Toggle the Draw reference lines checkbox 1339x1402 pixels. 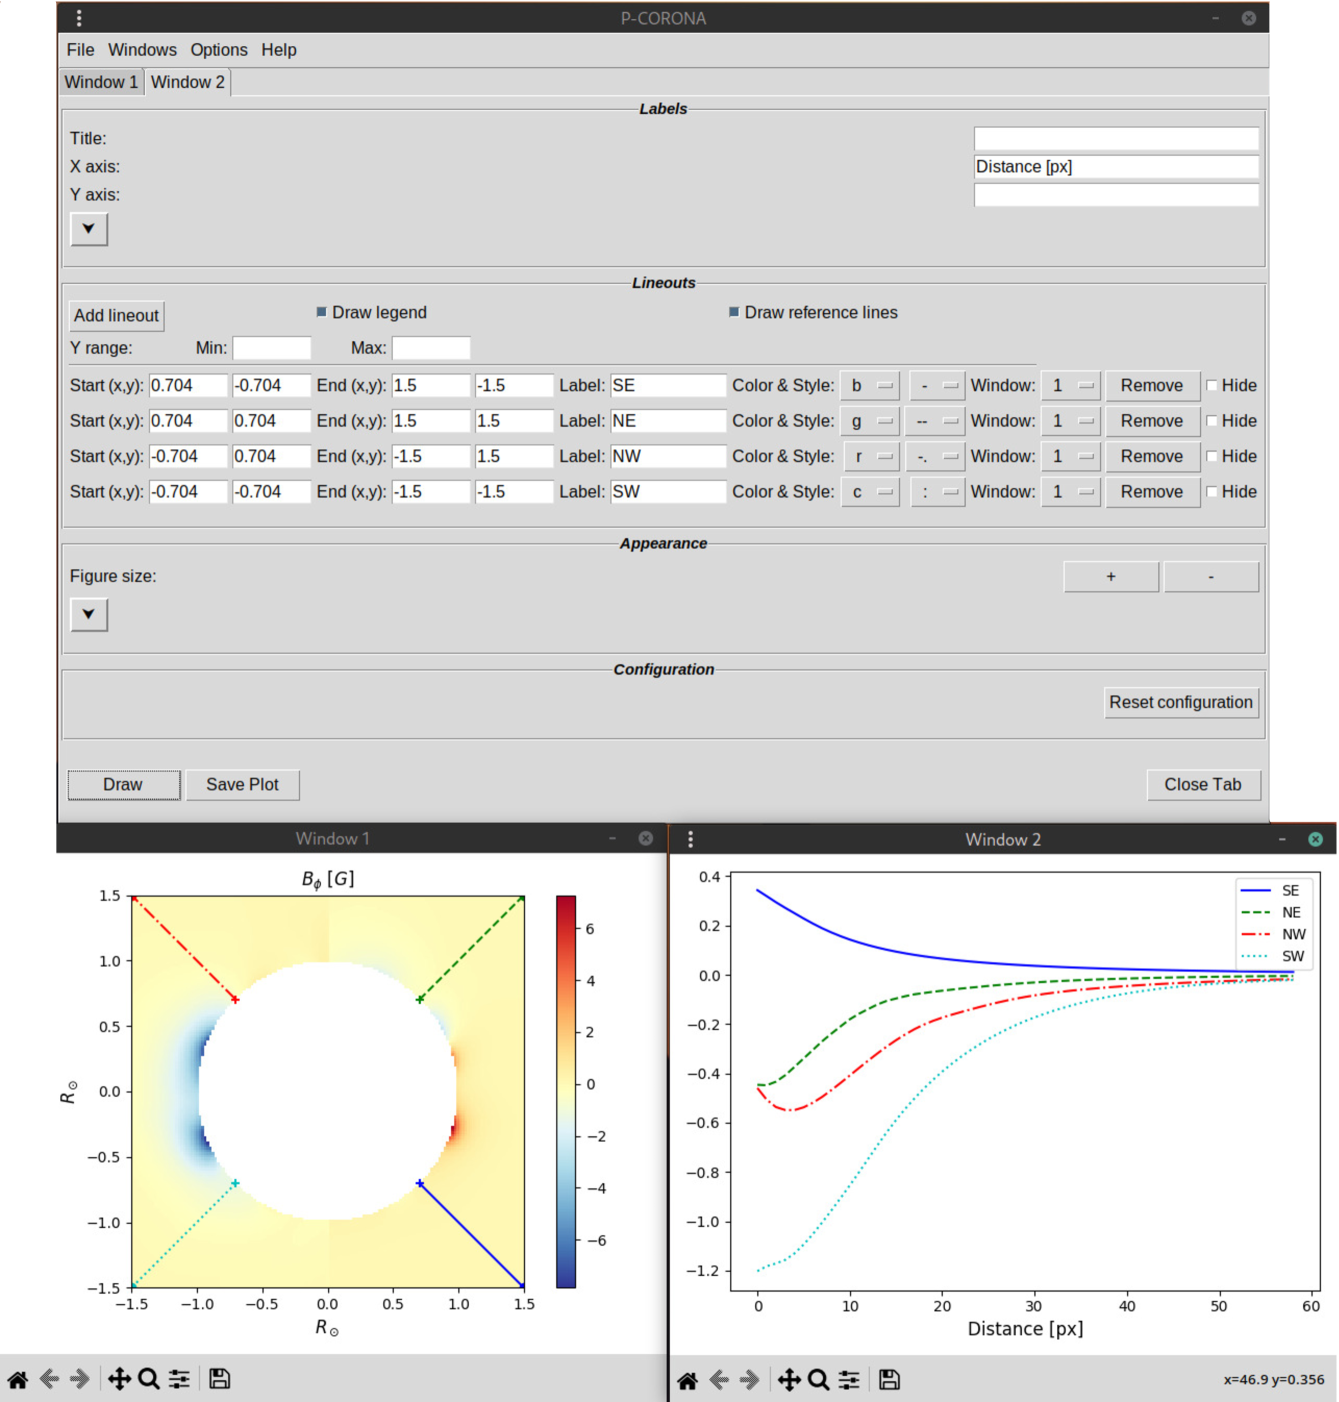734,312
